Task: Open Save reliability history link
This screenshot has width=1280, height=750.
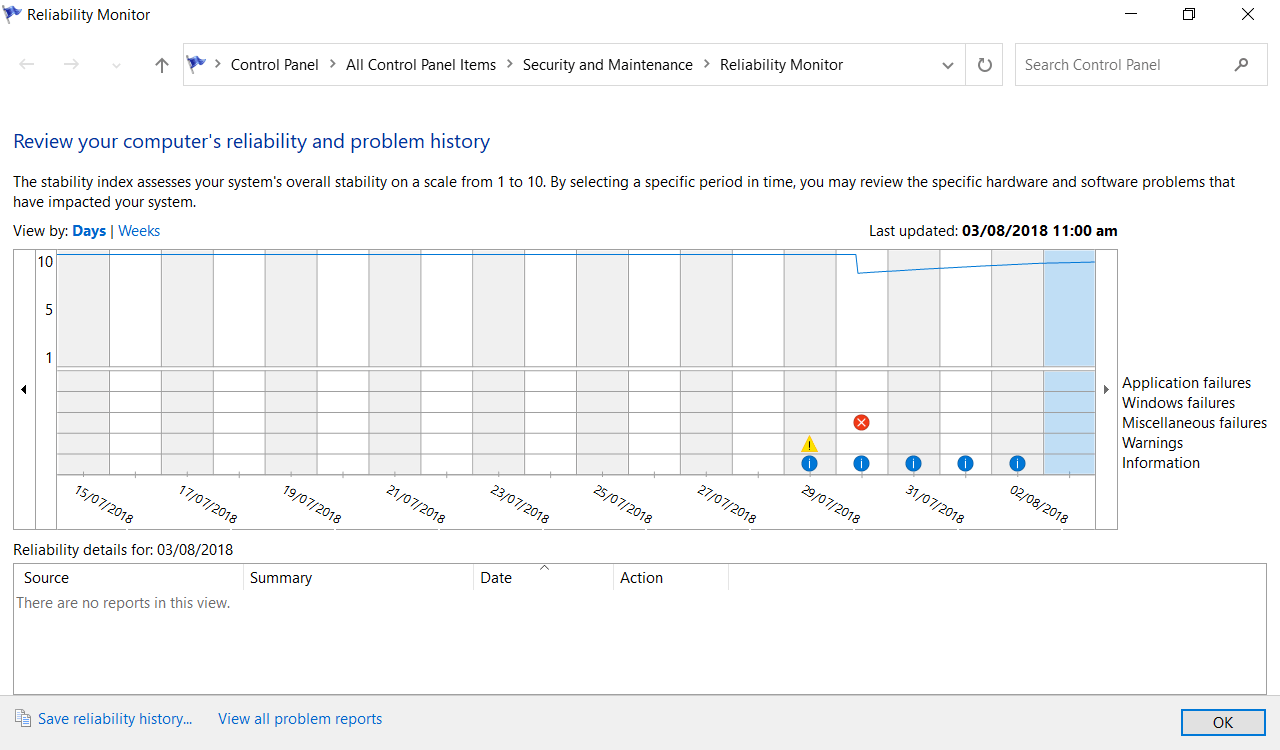Action: point(115,719)
